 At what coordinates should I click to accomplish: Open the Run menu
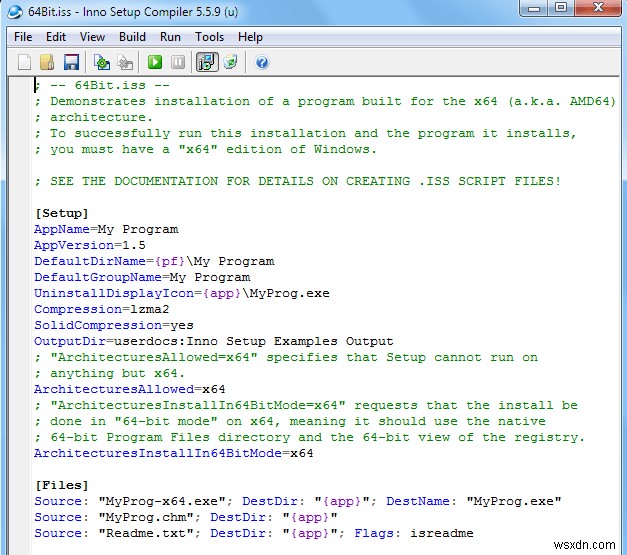(x=170, y=37)
